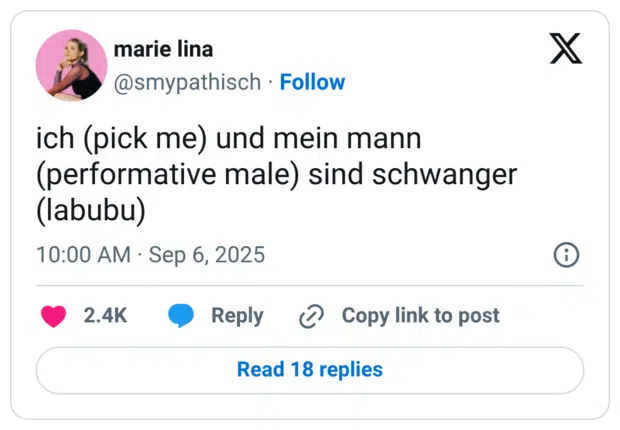Like the tweet with the heart icon
Screen dimensions: 620x430
pos(53,316)
